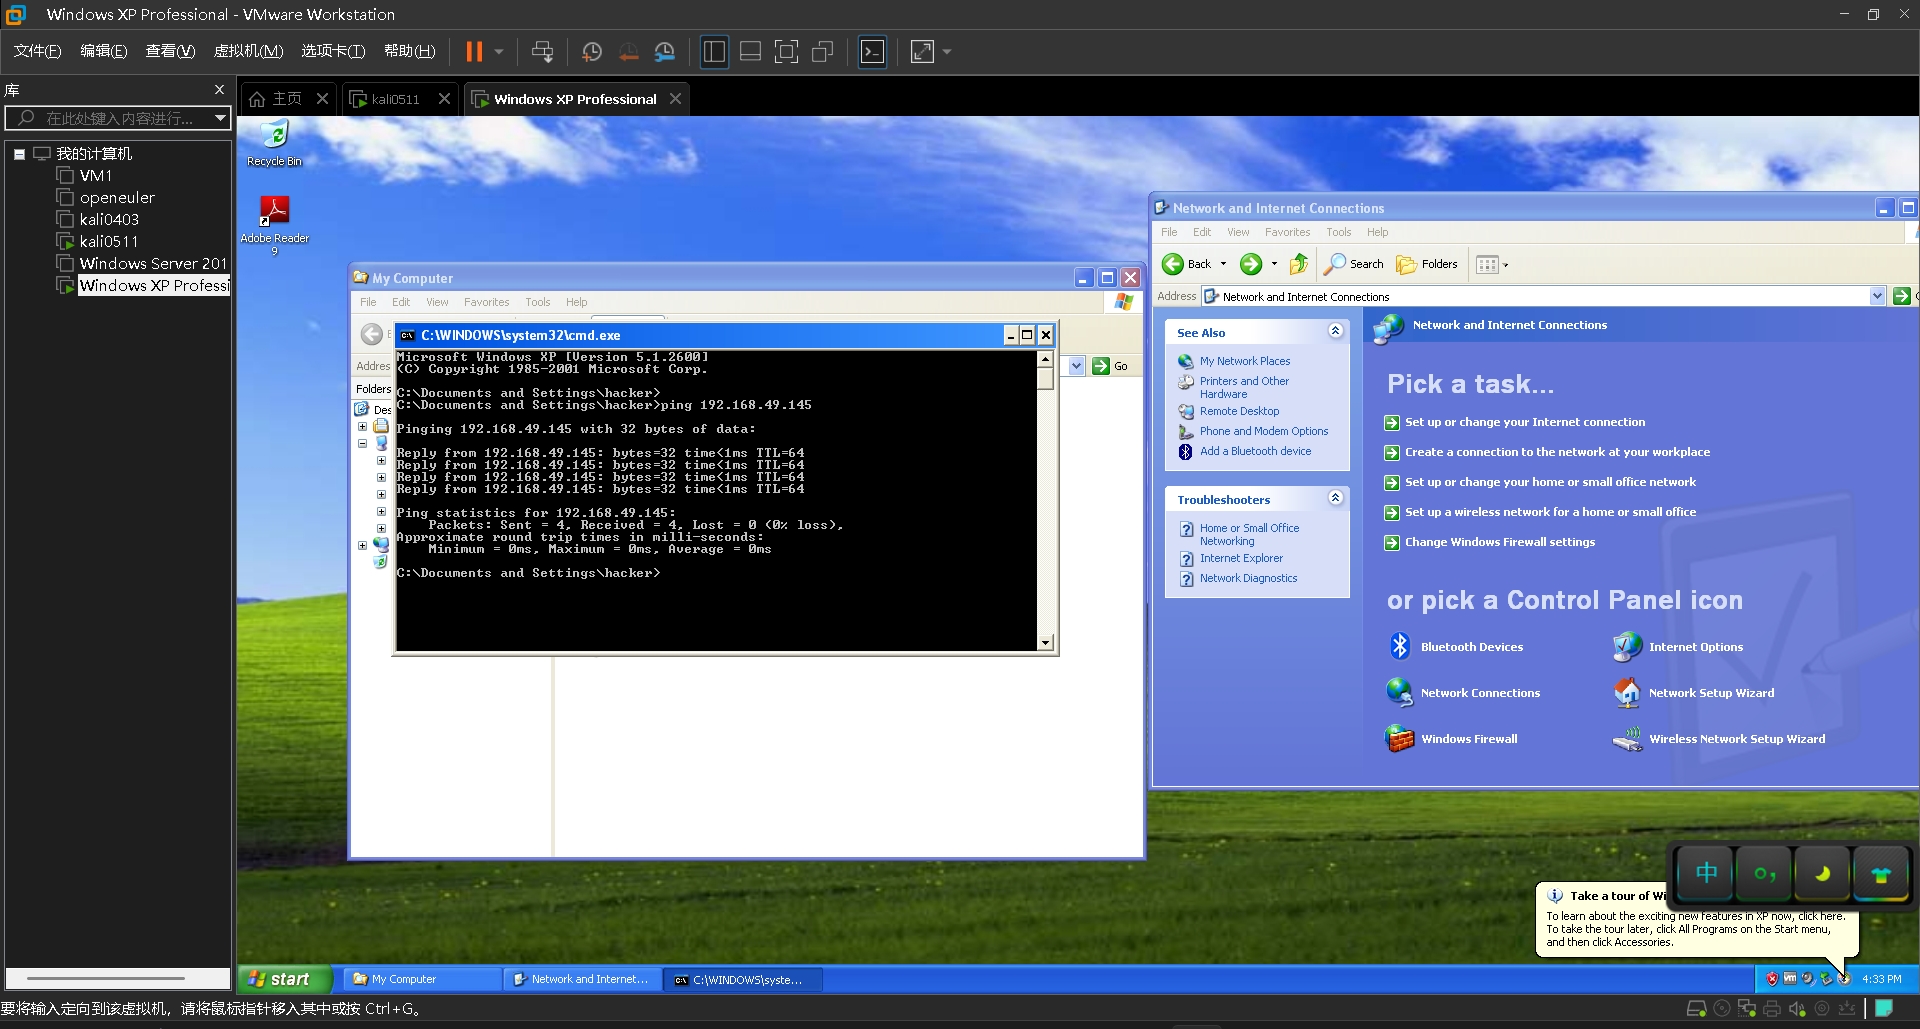Viewport: 1920px width, 1029px height.
Task: Pause the virtual machine from VMware toolbar
Action: click(474, 52)
